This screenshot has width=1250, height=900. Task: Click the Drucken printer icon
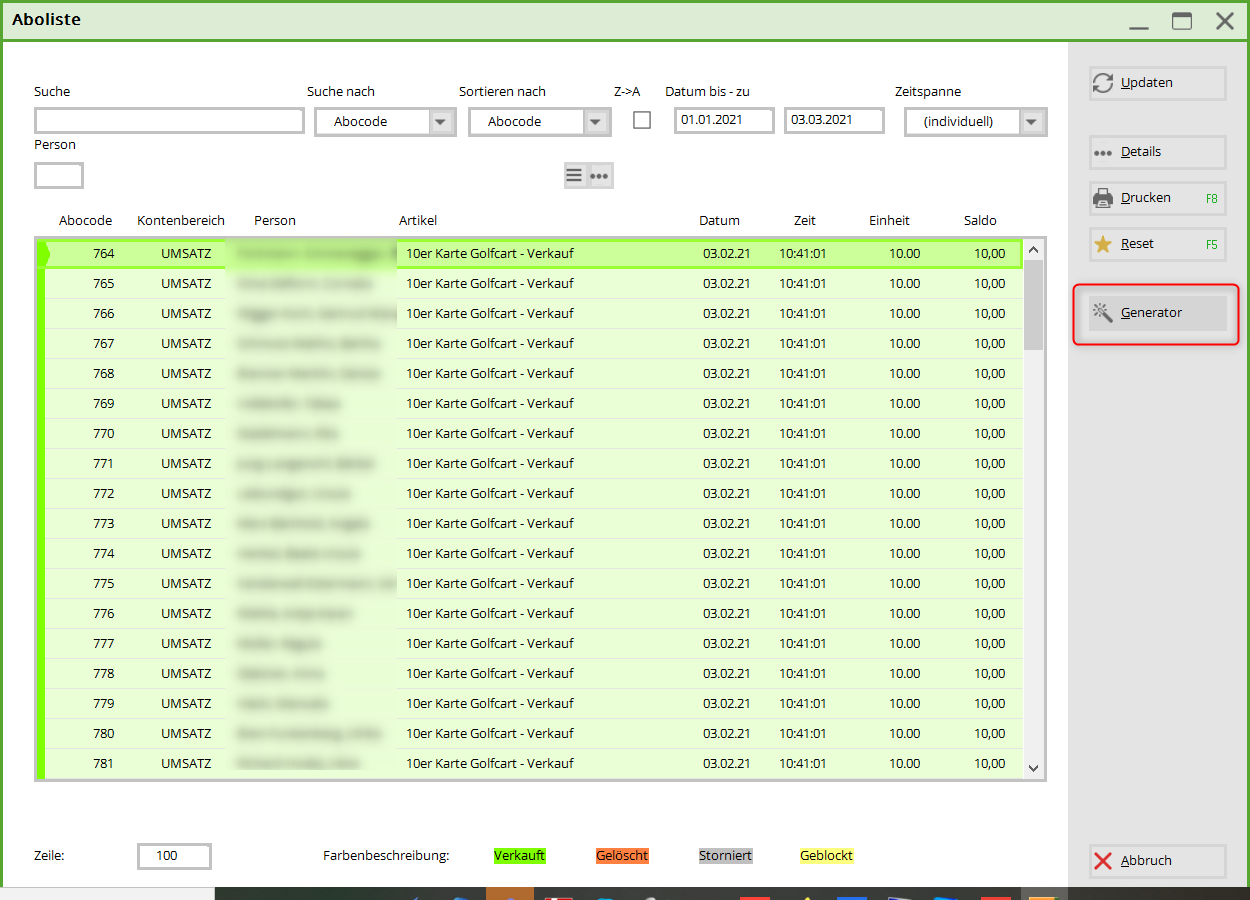[x=1103, y=198]
